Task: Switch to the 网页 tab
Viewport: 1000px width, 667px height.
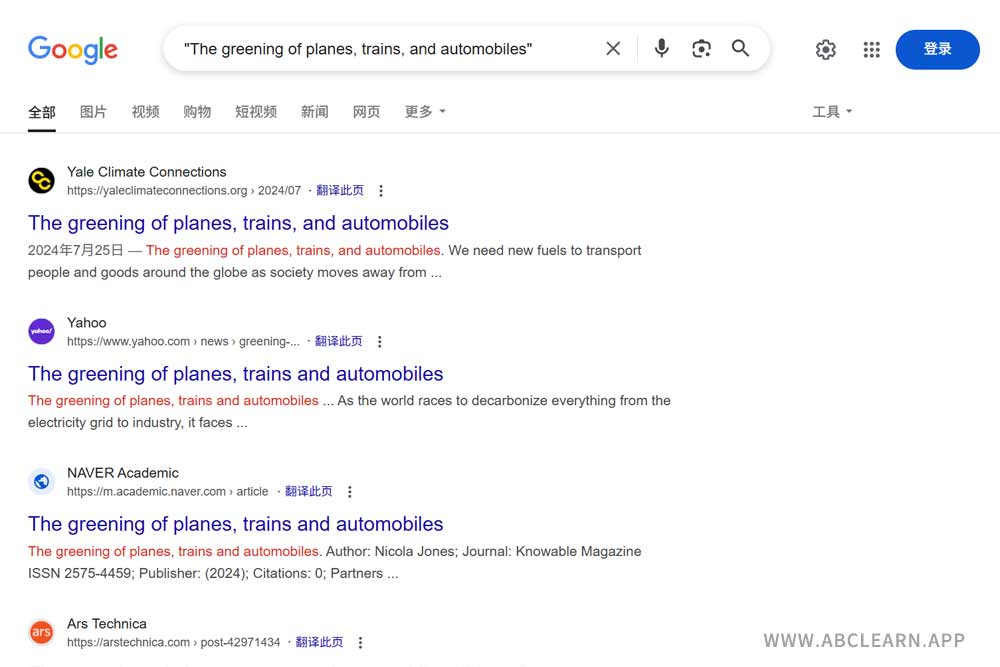Action: [x=366, y=112]
